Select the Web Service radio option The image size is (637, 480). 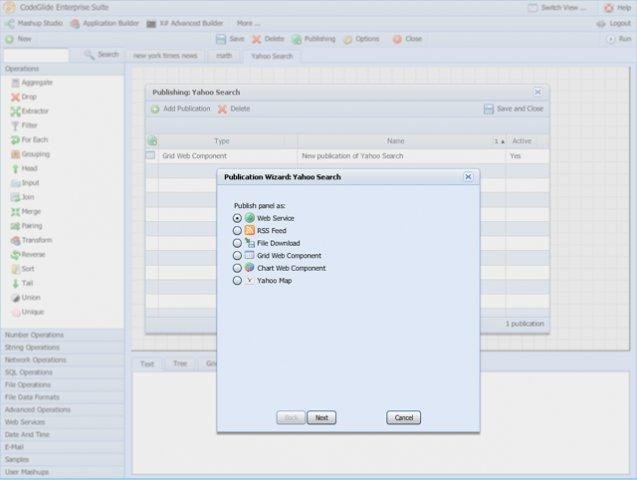(x=237, y=218)
